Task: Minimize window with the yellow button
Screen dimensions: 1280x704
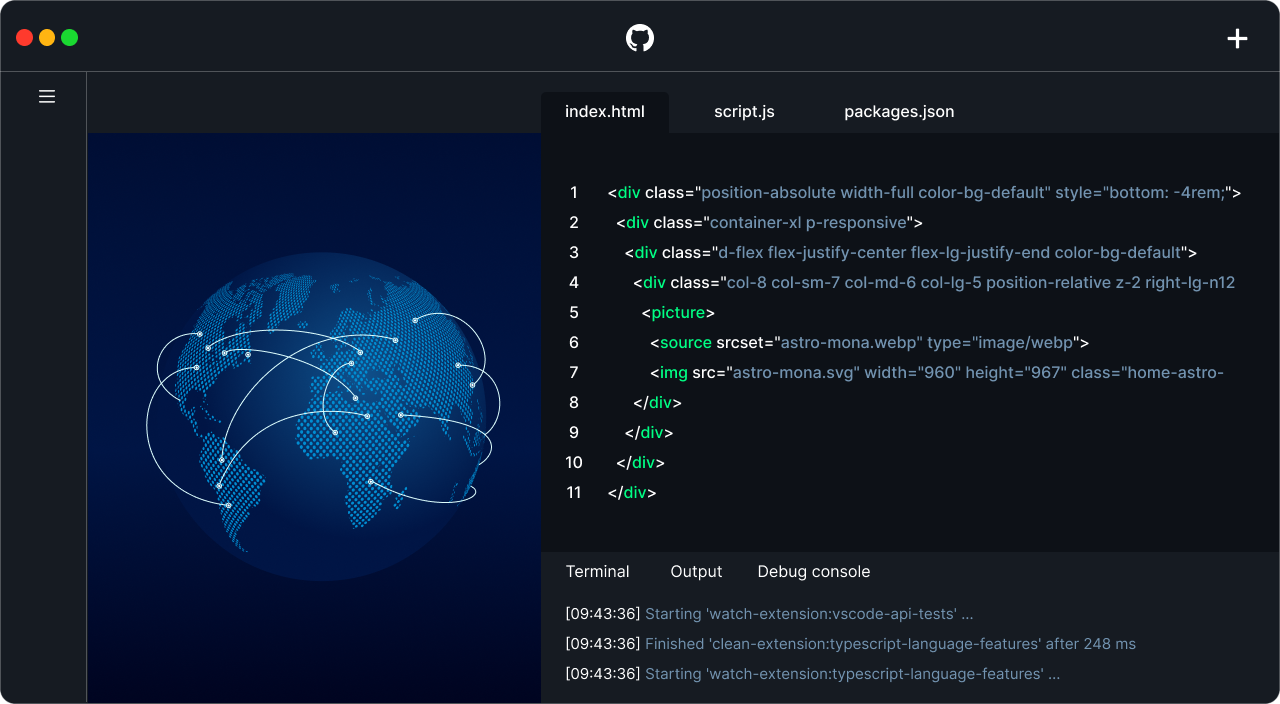Action: click(x=47, y=38)
